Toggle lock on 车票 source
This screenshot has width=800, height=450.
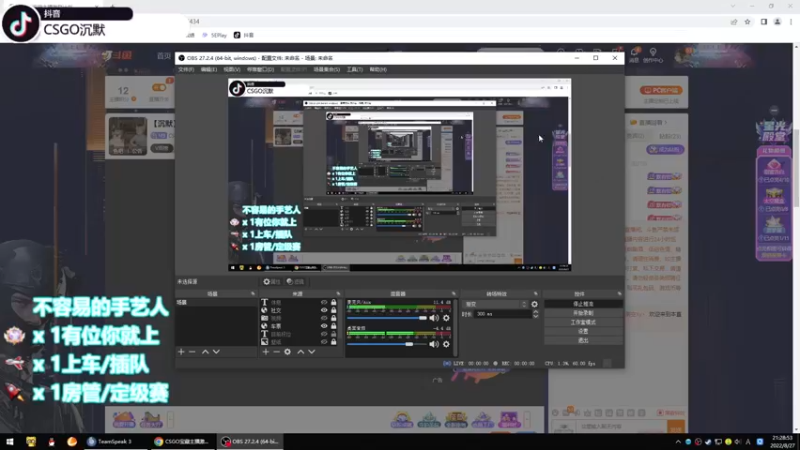(x=334, y=326)
